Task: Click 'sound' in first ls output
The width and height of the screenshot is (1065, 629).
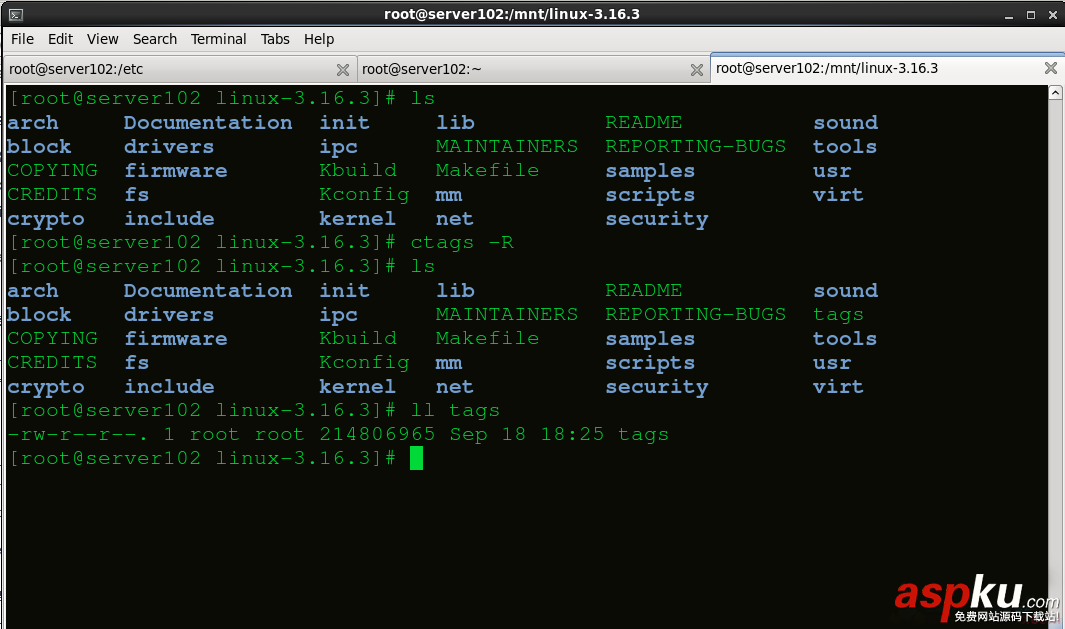Action: pyautogui.click(x=846, y=122)
